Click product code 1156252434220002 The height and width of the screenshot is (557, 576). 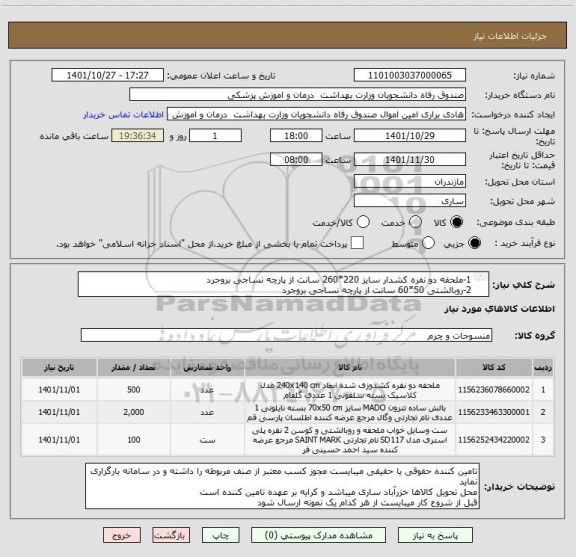click(494, 440)
